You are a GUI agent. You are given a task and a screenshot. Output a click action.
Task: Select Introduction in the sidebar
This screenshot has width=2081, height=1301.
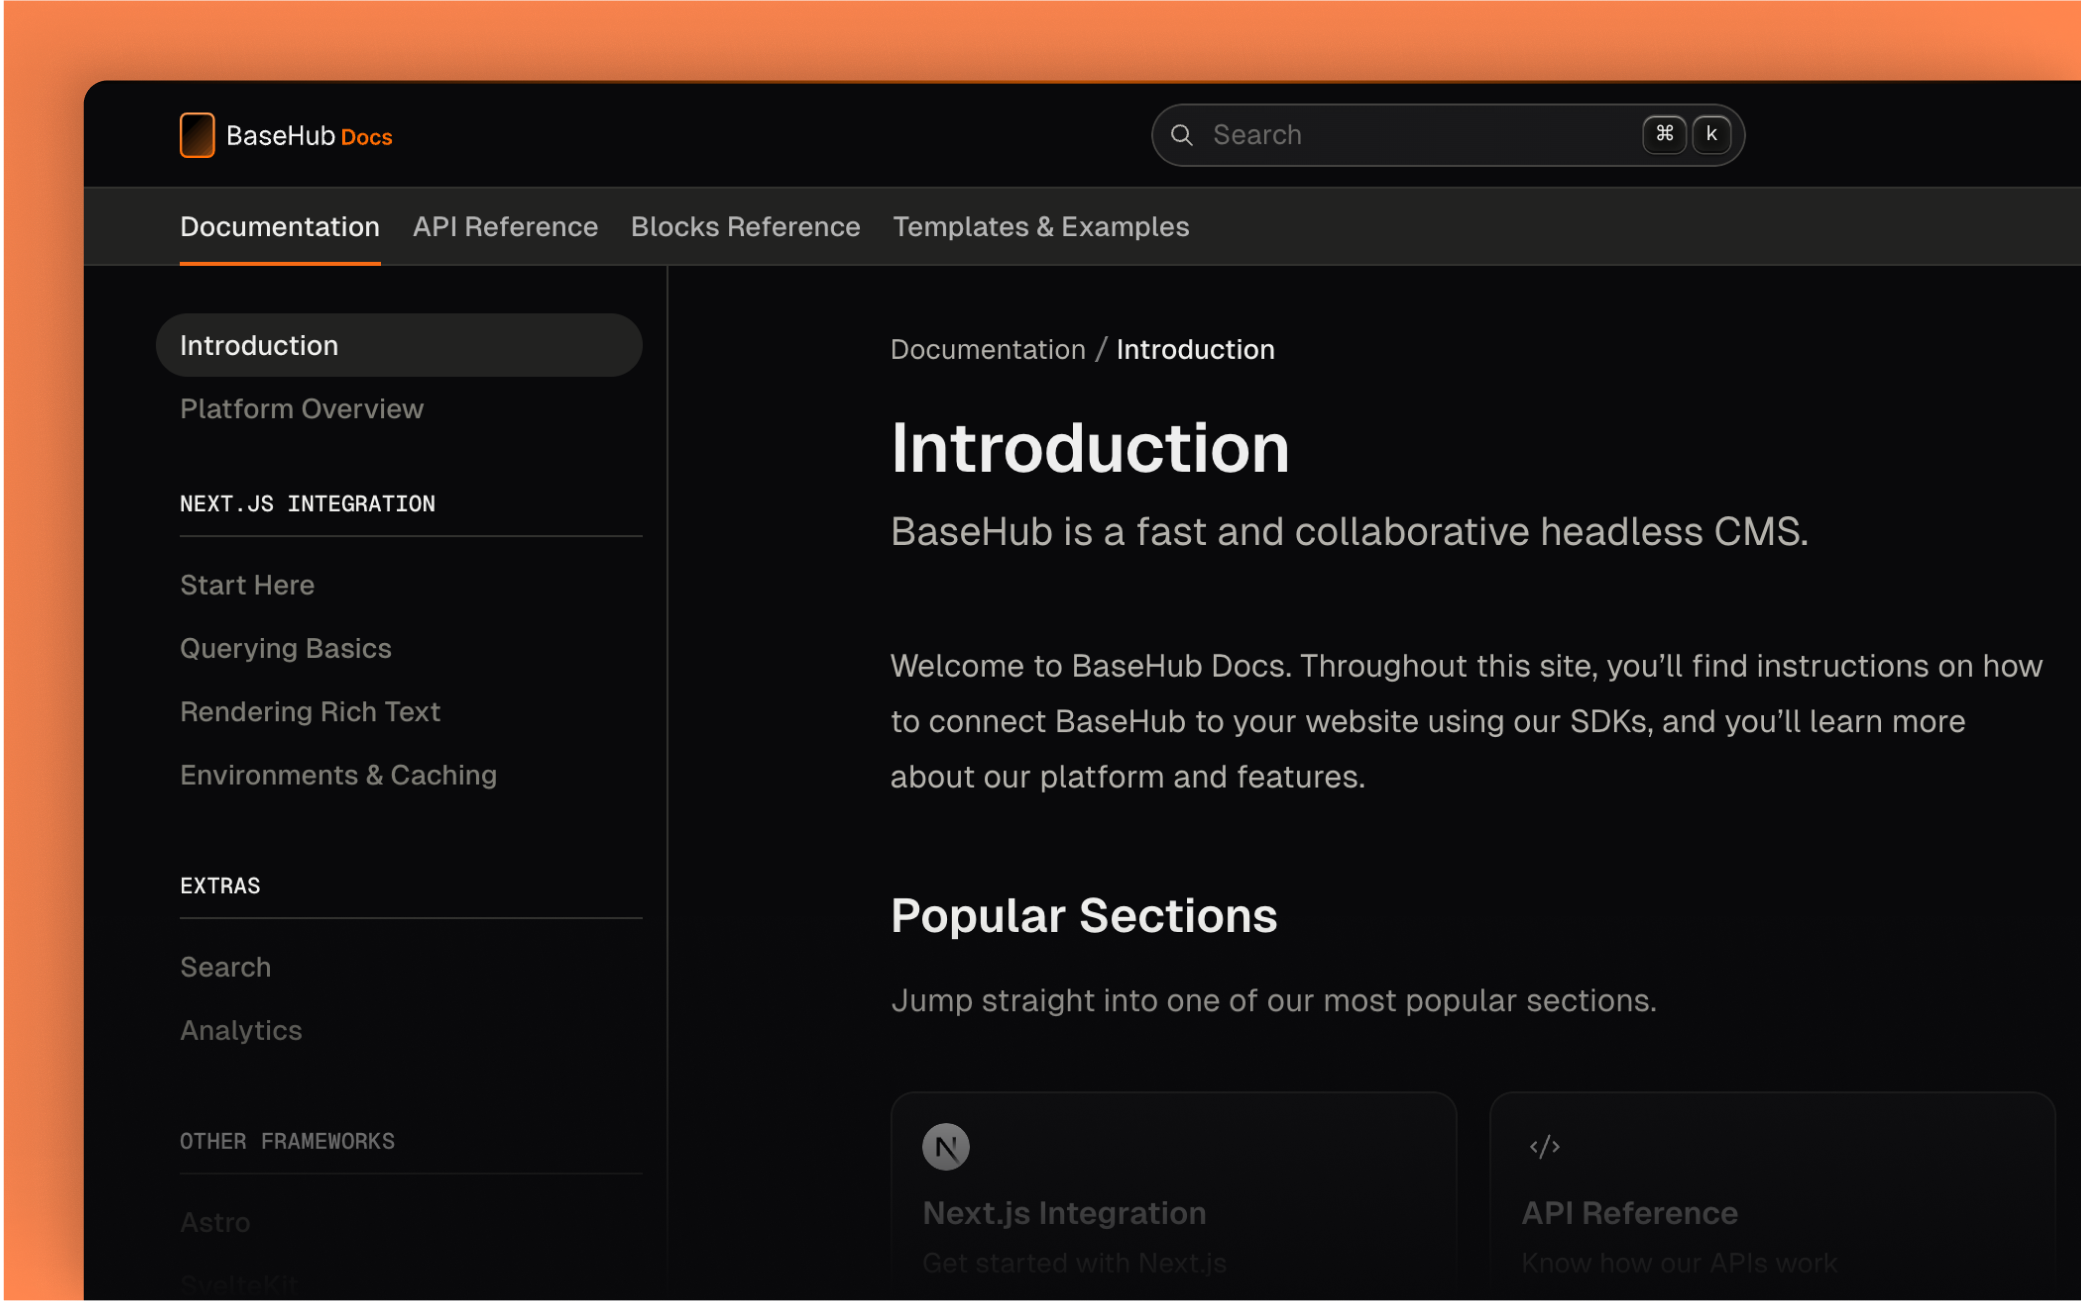399,345
